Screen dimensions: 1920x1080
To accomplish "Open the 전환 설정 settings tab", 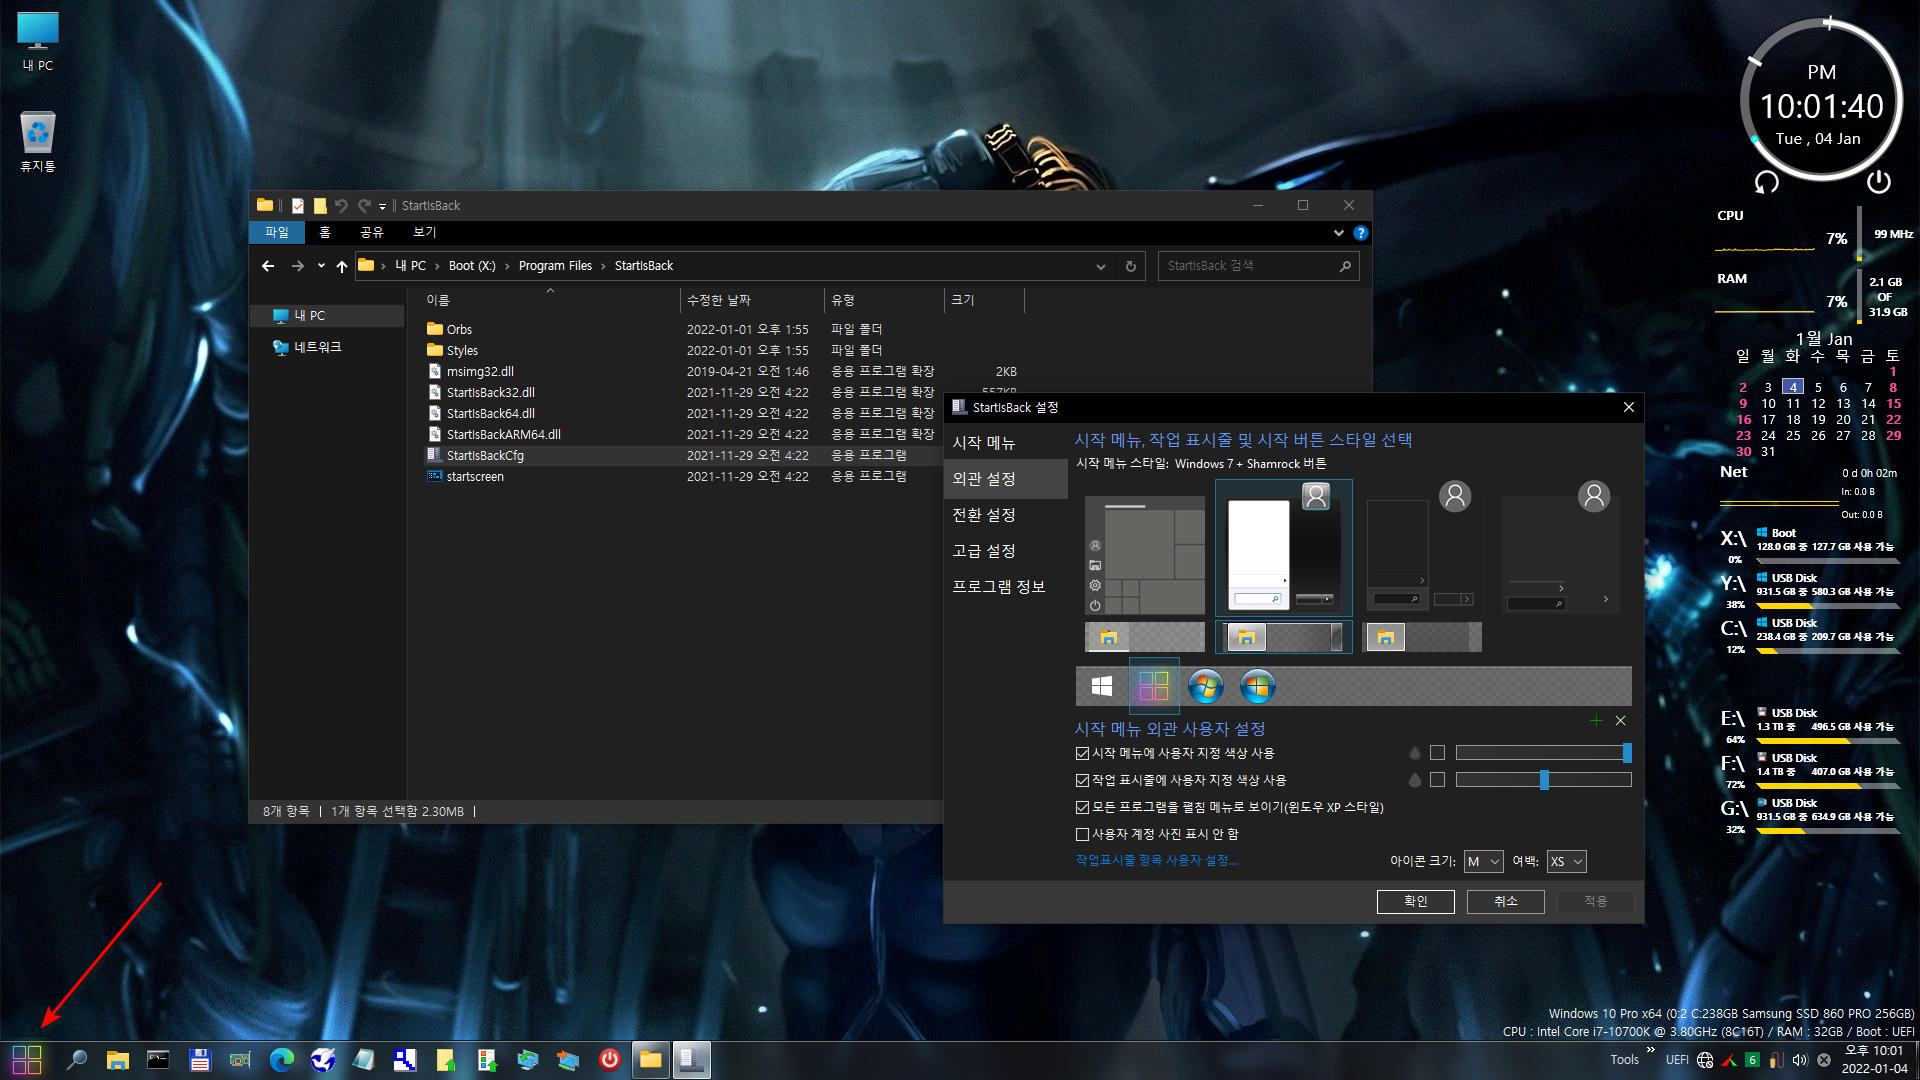I will pos(1006,515).
